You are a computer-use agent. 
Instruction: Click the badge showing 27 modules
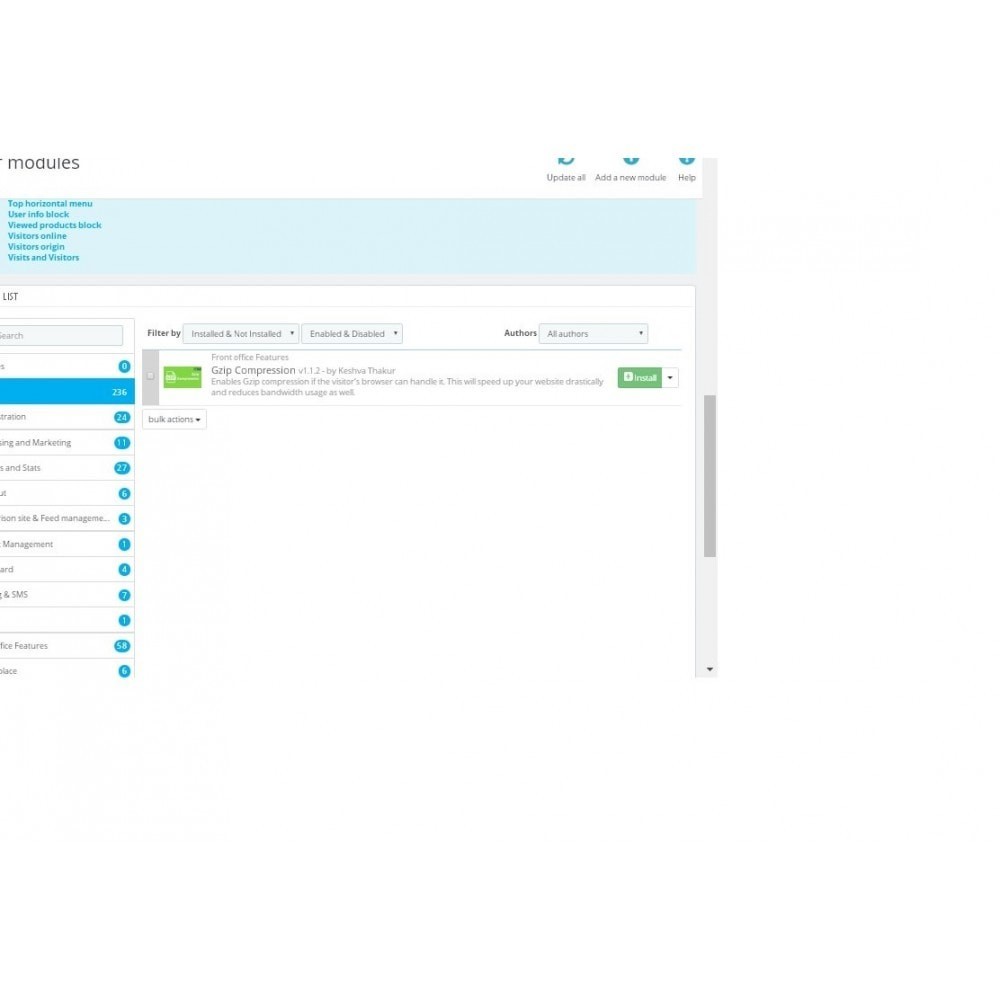(122, 467)
